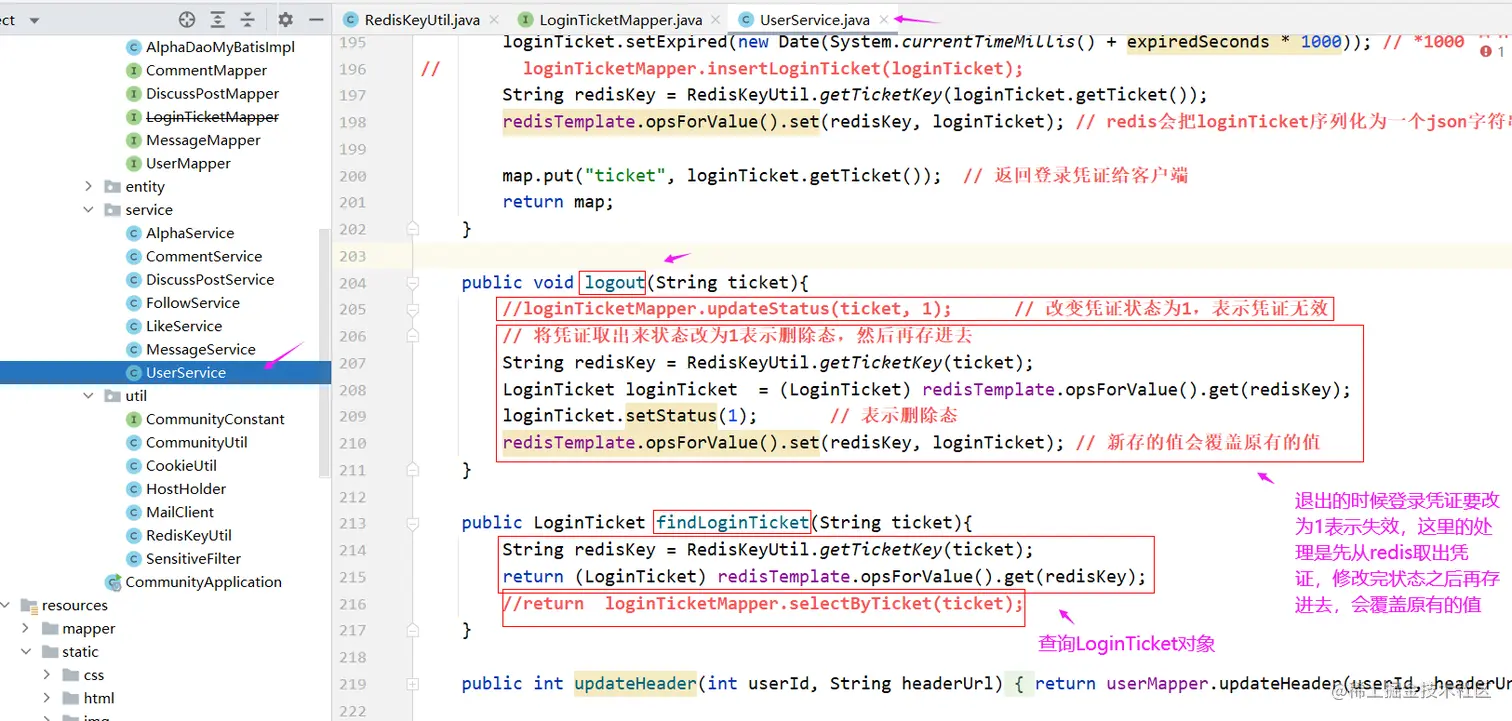Screen dimensions: 1512x721
Task: Close the UserService.java tab
Action: coord(884,19)
